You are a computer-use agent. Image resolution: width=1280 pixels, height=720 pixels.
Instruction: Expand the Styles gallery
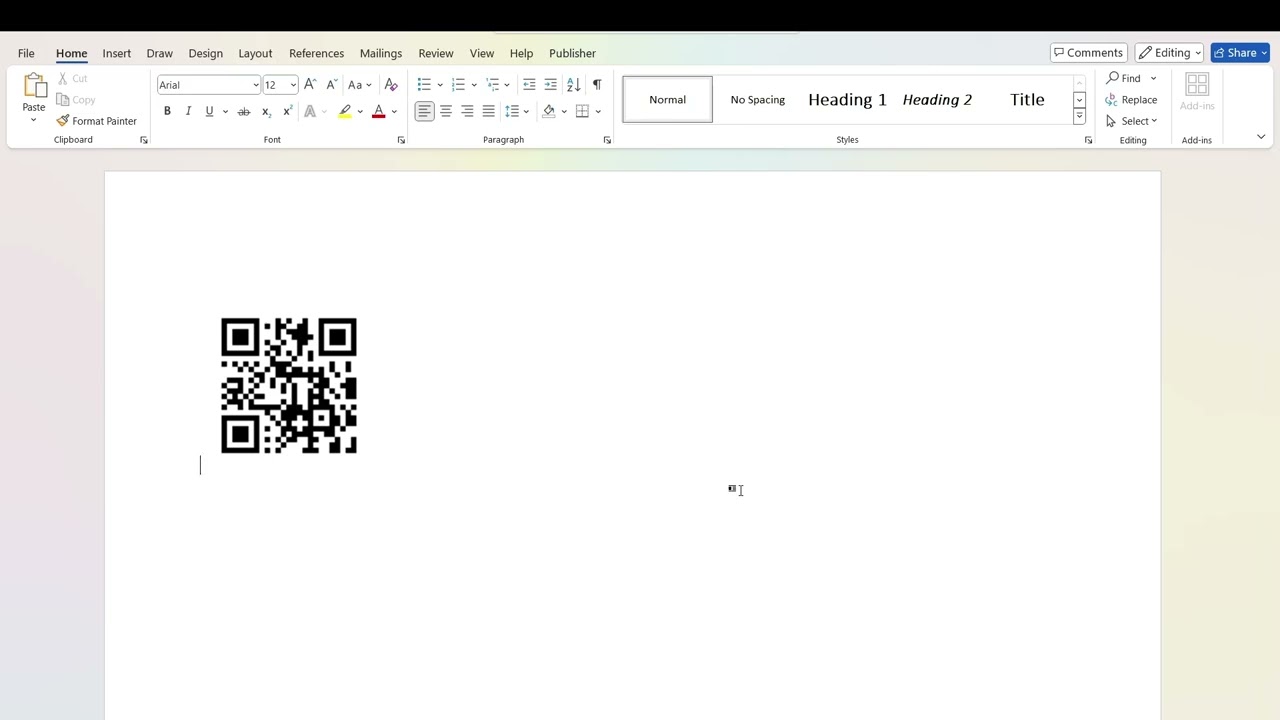[x=1079, y=118]
